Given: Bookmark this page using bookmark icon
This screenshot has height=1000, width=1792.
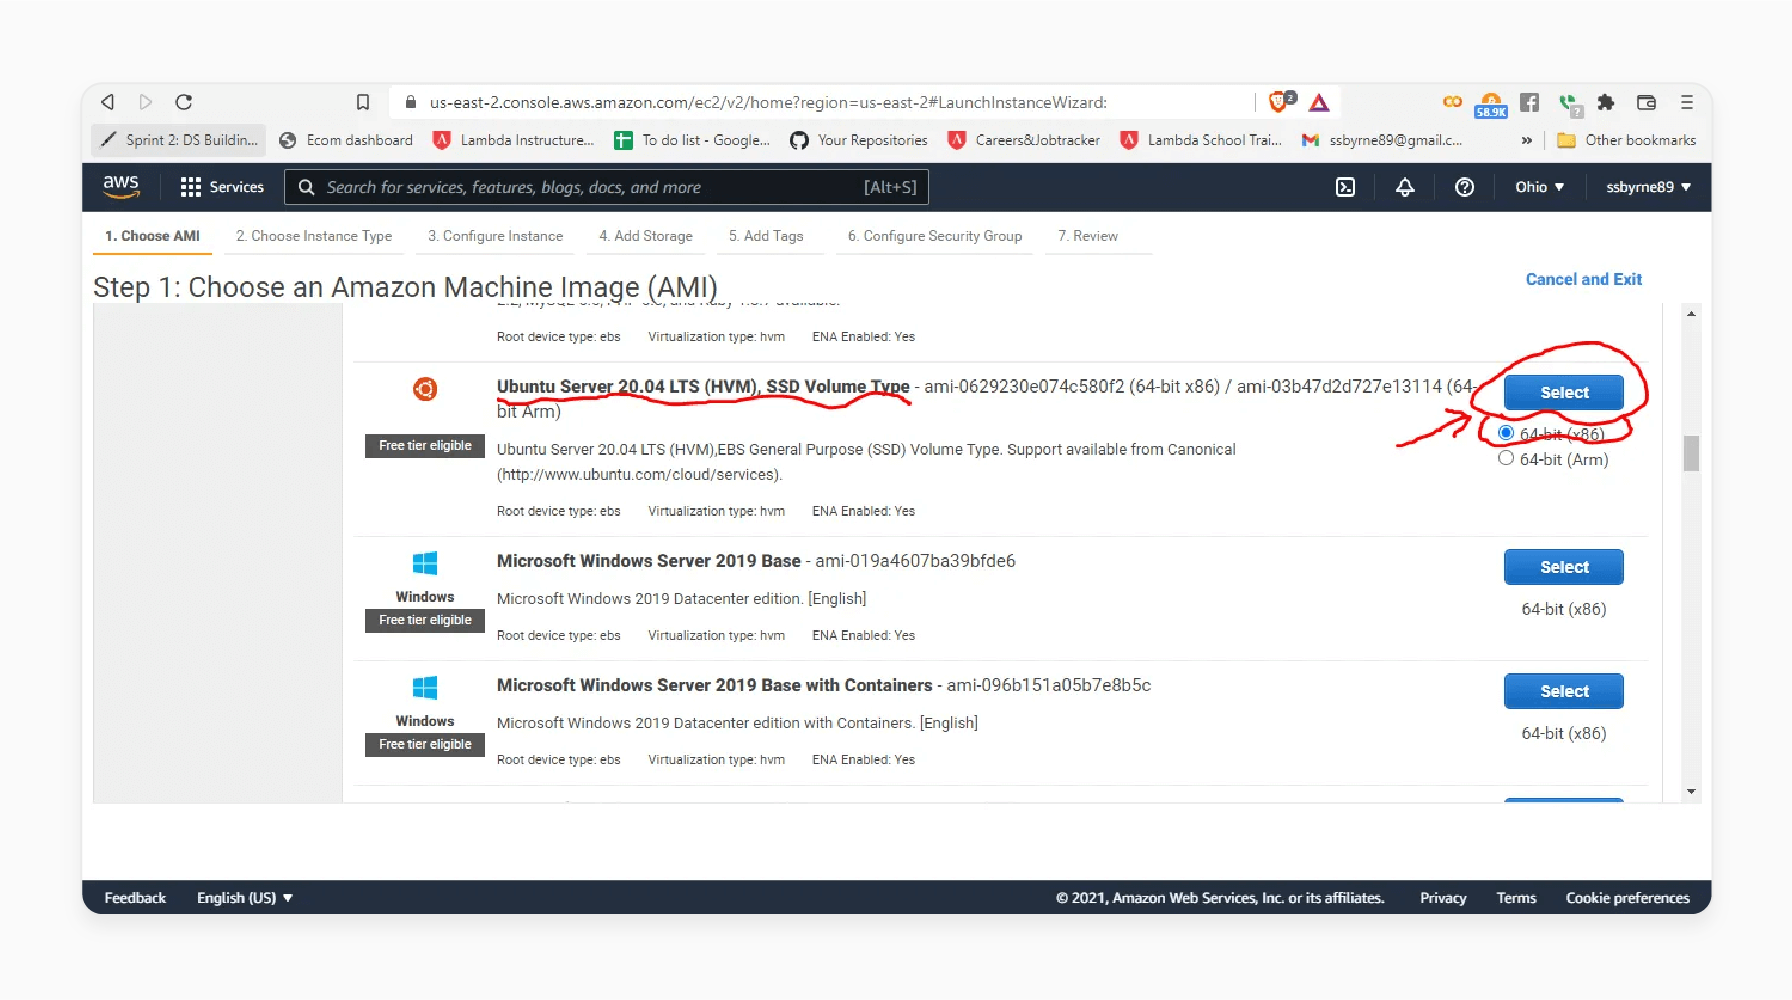Looking at the screenshot, I should pyautogui.click(x=363, y=102).
